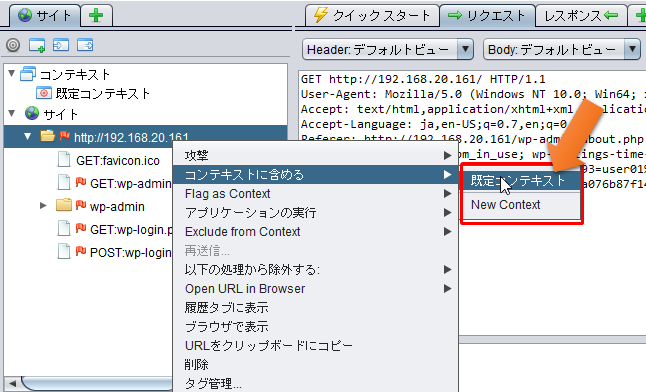The image size is (646, 392).
Task: Choose 履歴タブに表示 from the menu
Action: 316,307
